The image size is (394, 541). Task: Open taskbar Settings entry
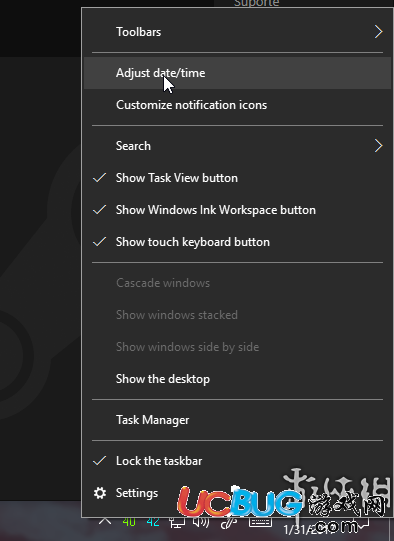pyautogui.click(x=237, y=493)
